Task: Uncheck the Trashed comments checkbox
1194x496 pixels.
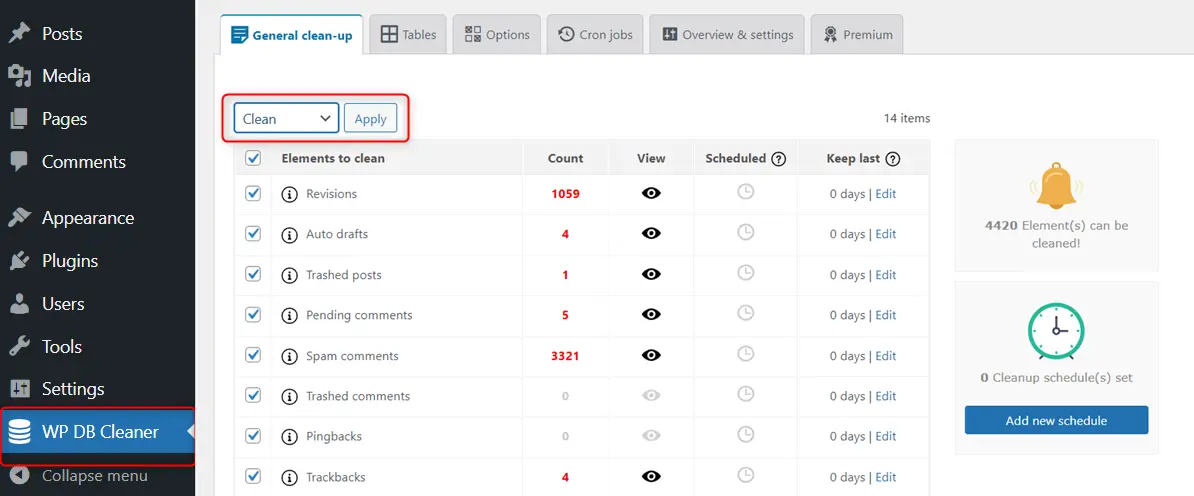Action: click(253, 395)
